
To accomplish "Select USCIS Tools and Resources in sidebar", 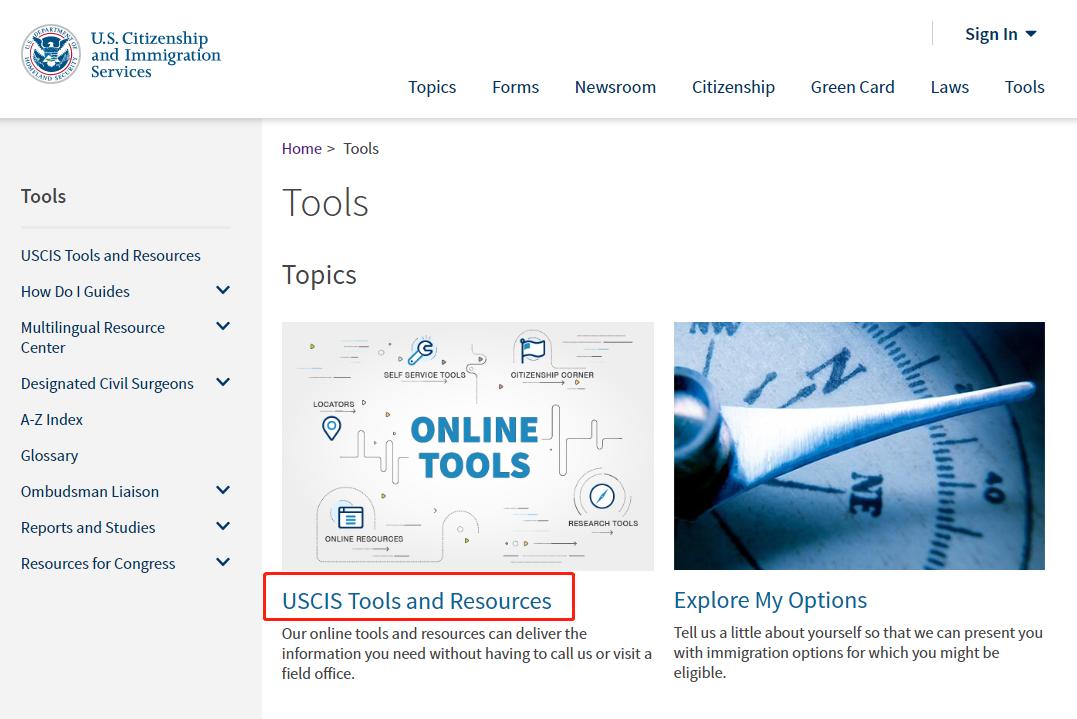I will pyautogui.click(x=110, y=255).
